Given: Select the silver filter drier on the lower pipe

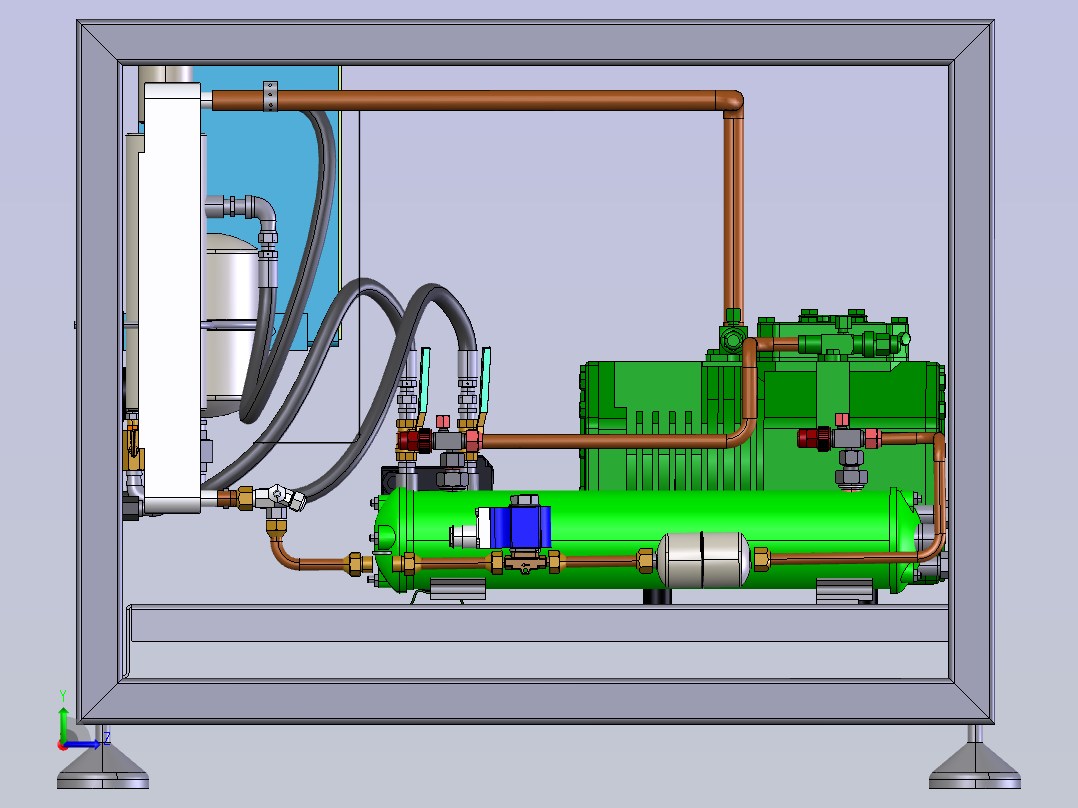Looking at the screenshot, I should coord(703,559).
